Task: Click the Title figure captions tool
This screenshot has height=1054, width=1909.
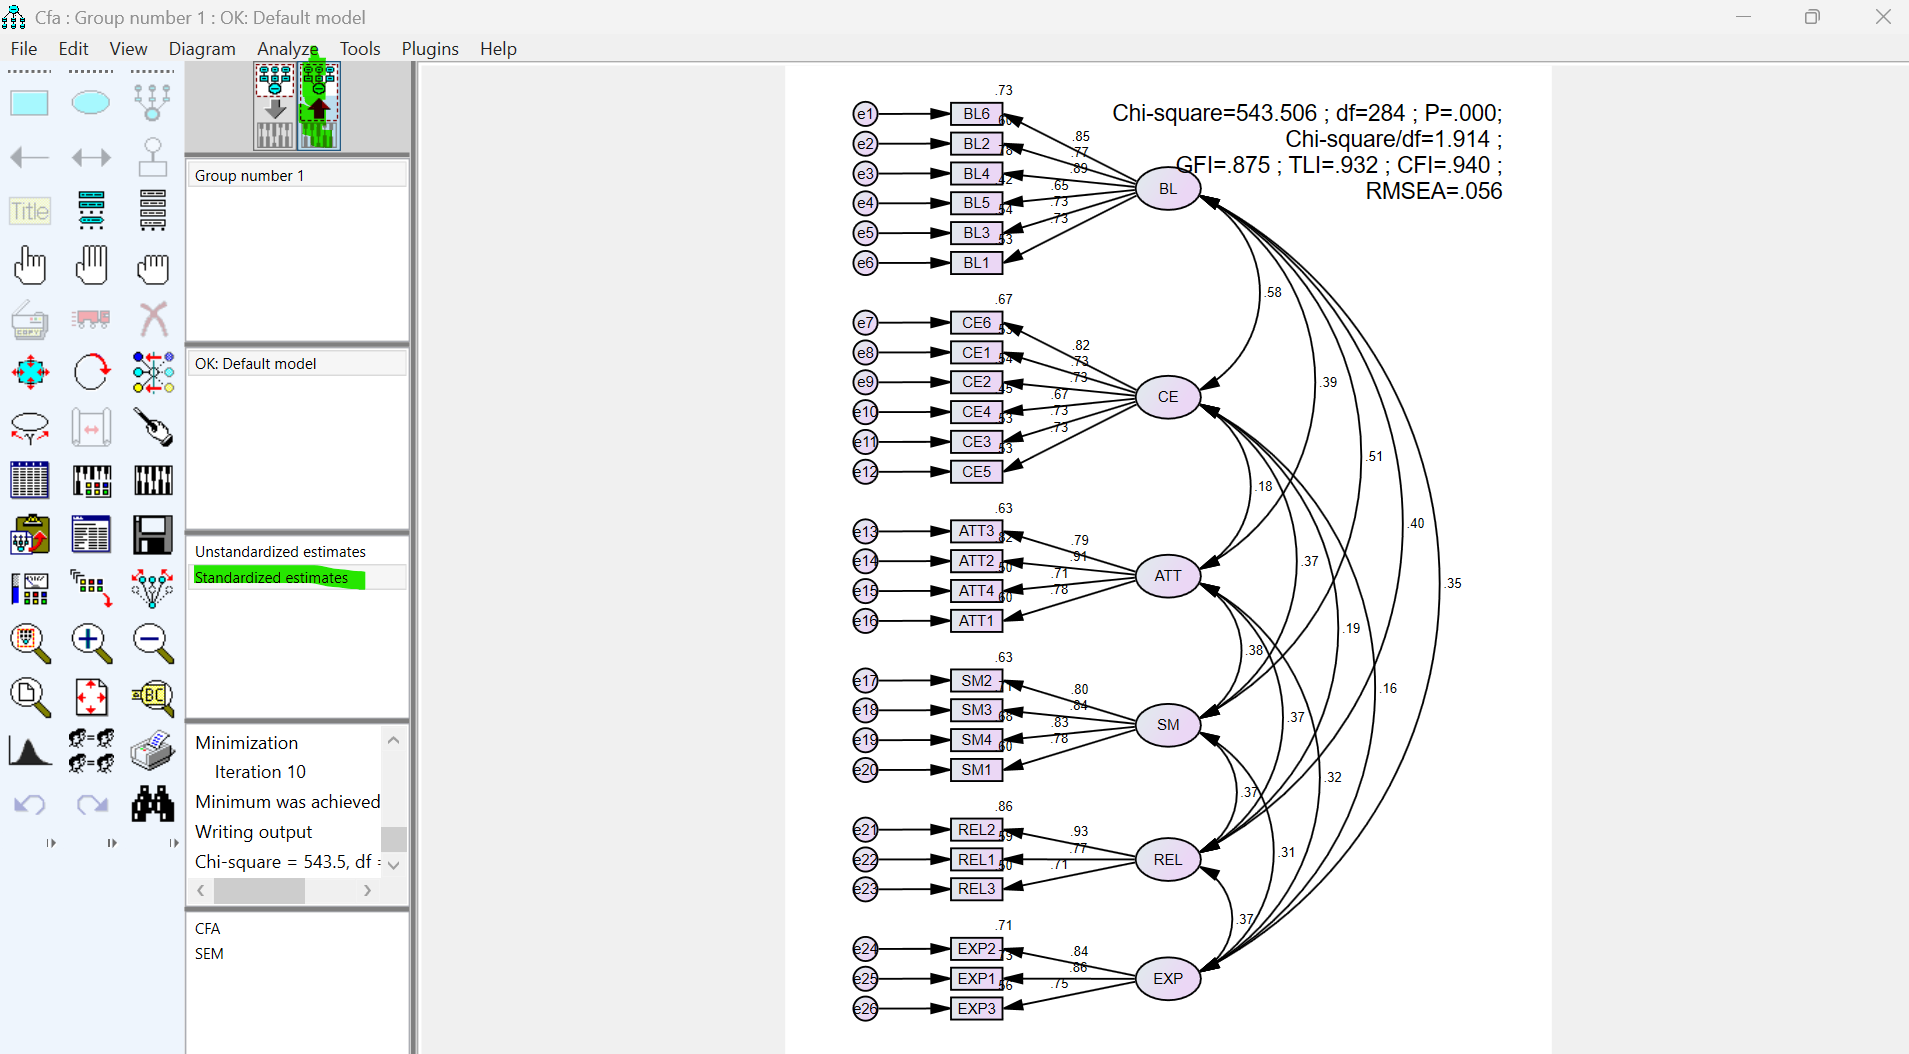Action: point(30,211)
